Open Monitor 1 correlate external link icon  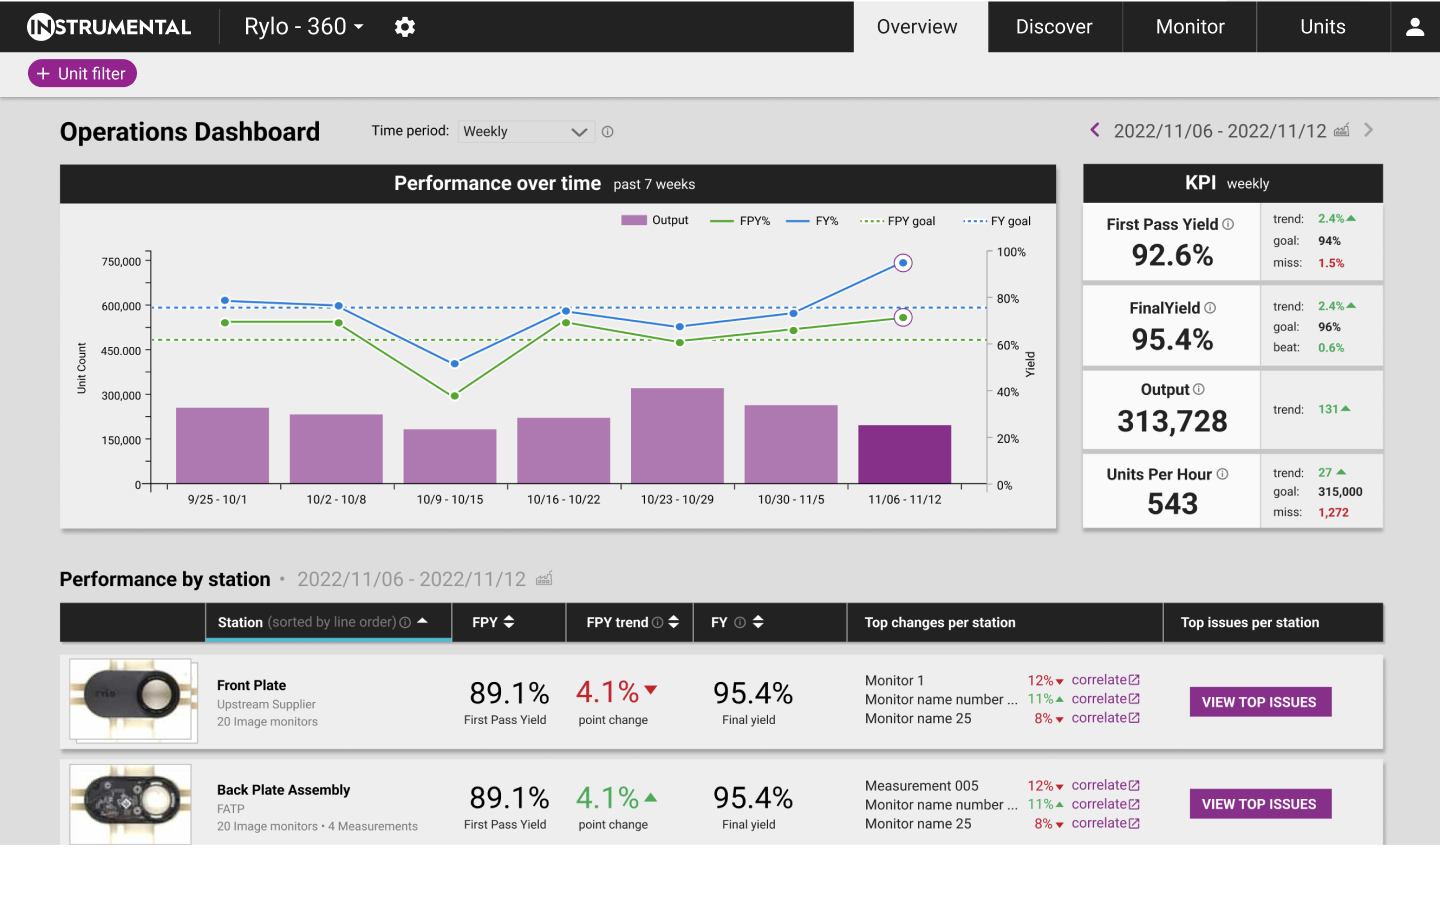pyautogui.click(x=1134, y=680)
